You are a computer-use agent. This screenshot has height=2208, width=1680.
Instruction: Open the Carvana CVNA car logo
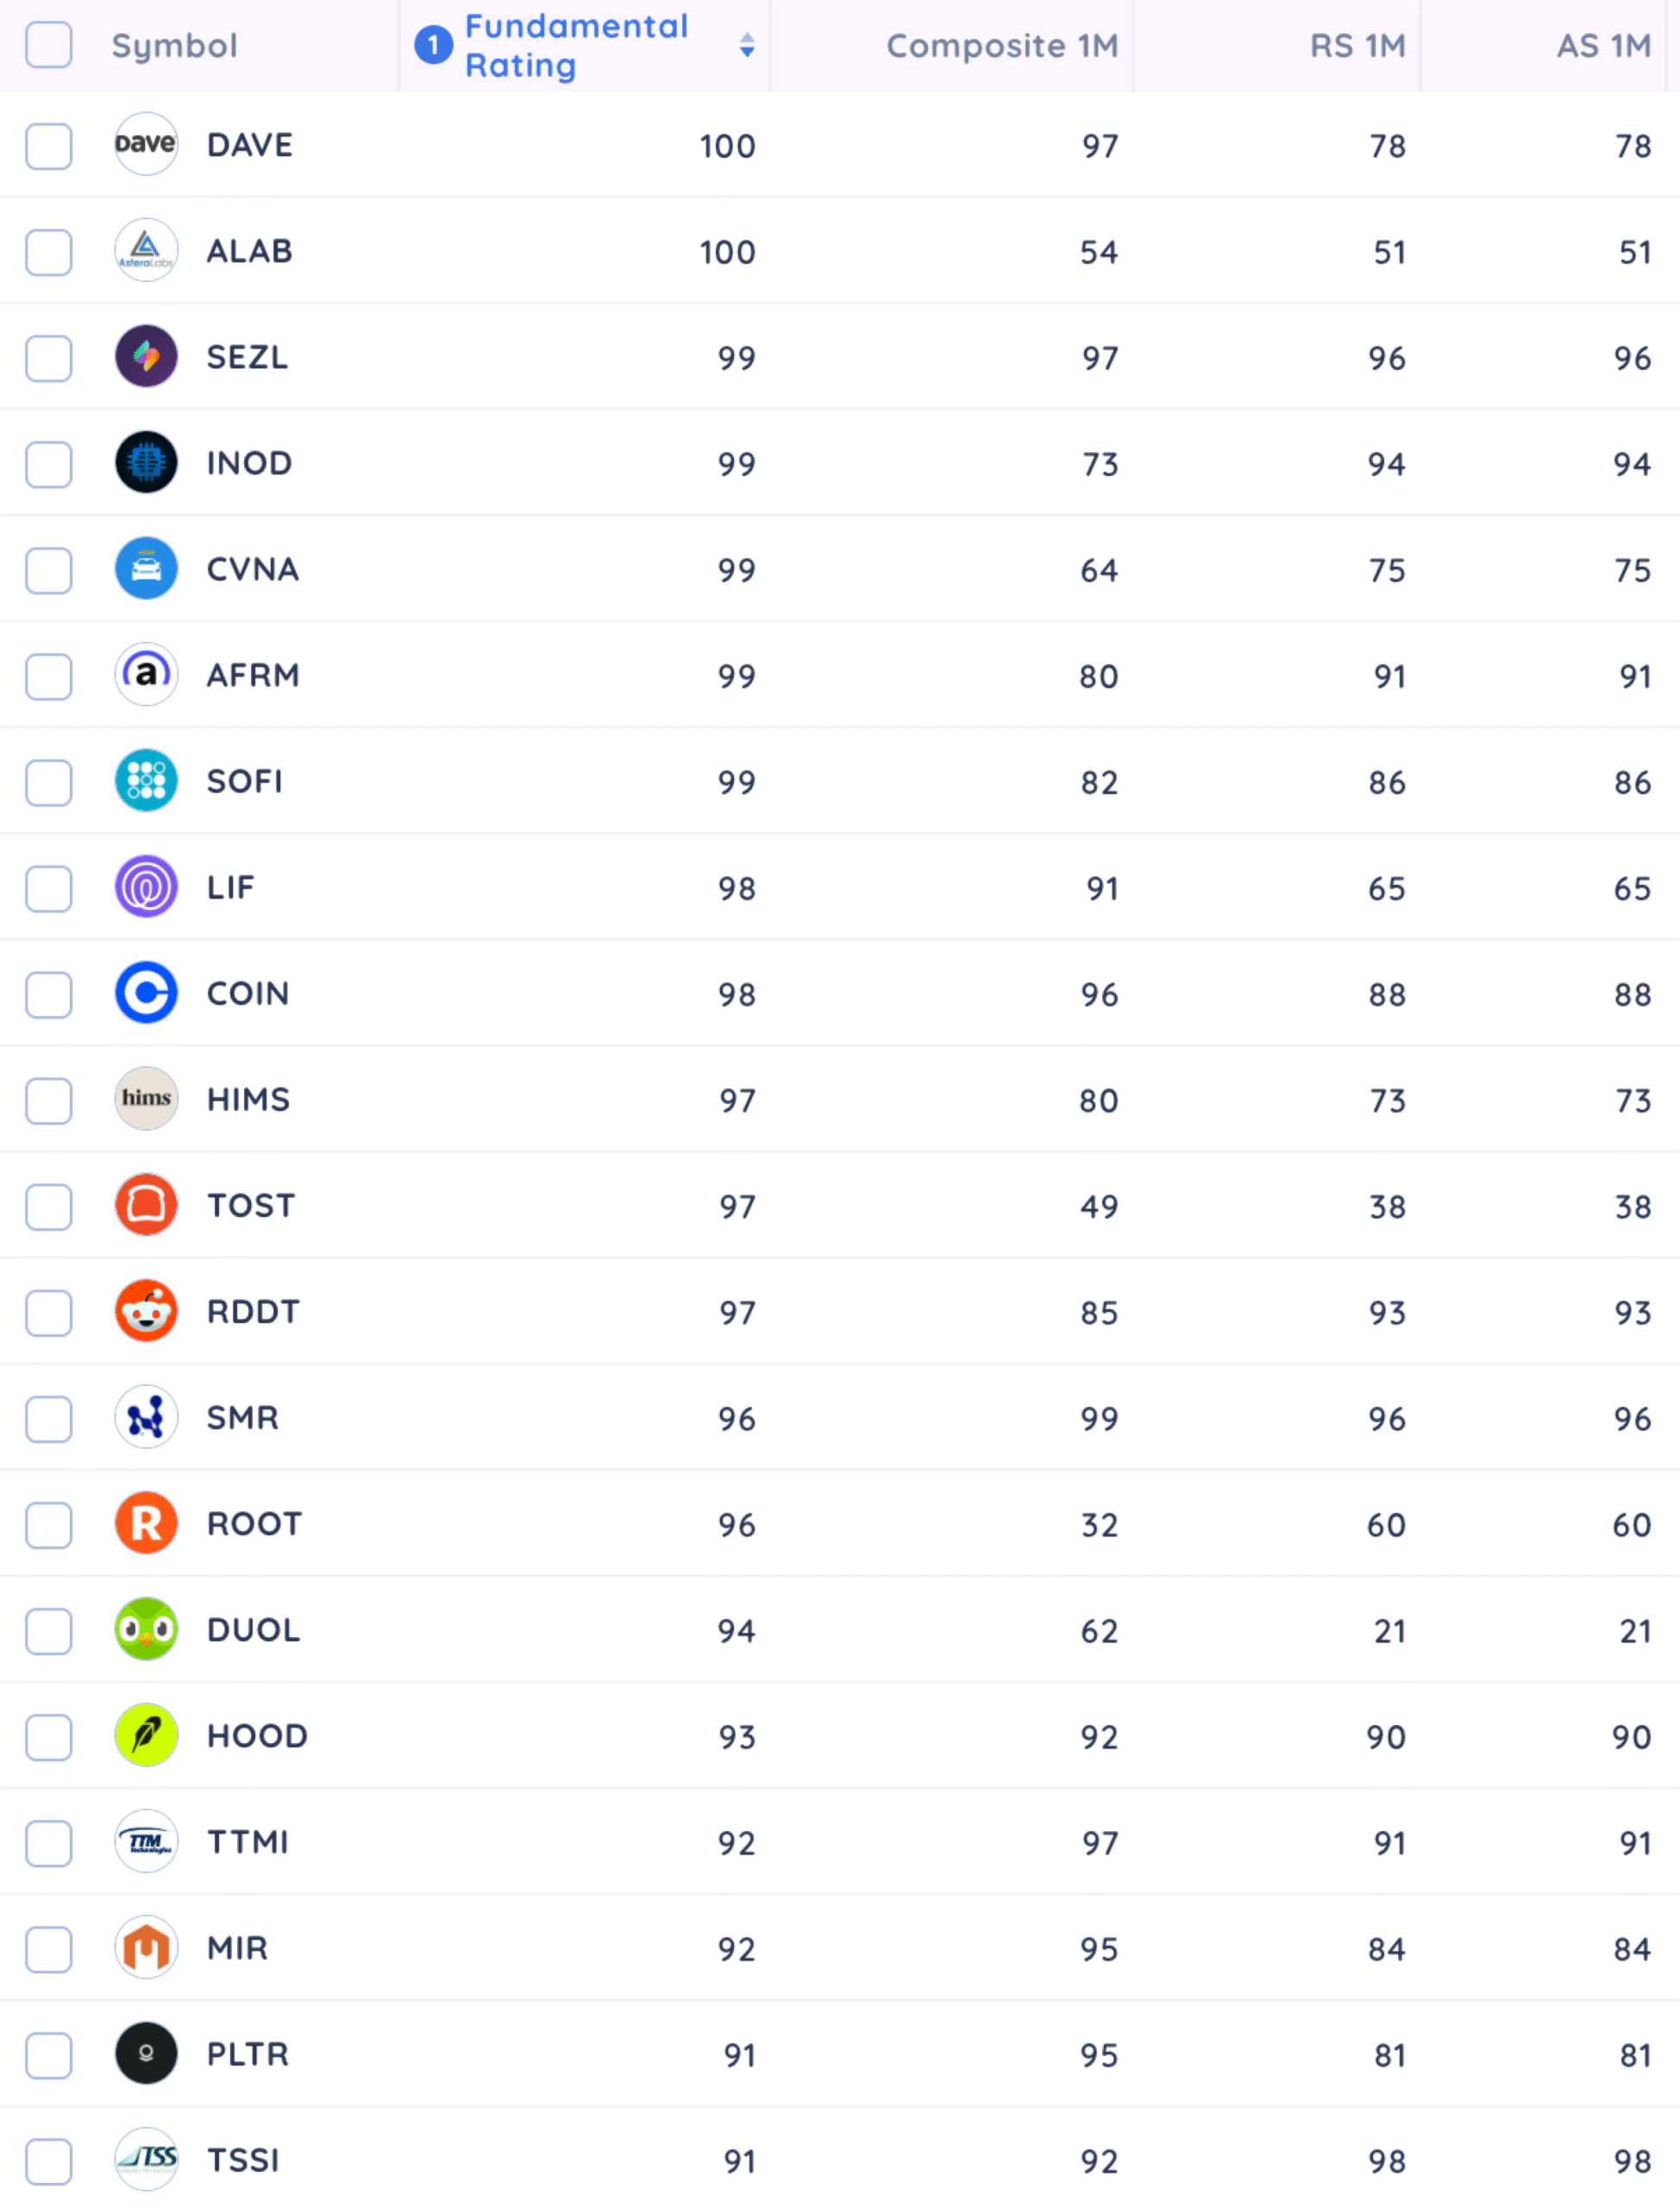[x=146, y=568]
